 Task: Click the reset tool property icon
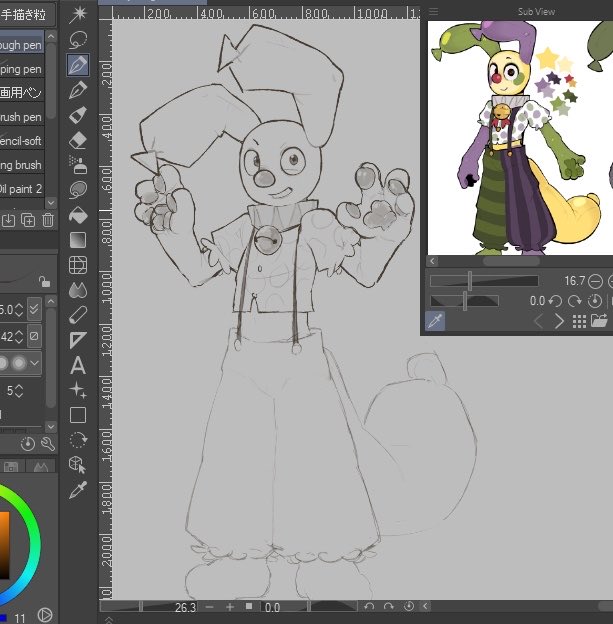pos(27,444)
